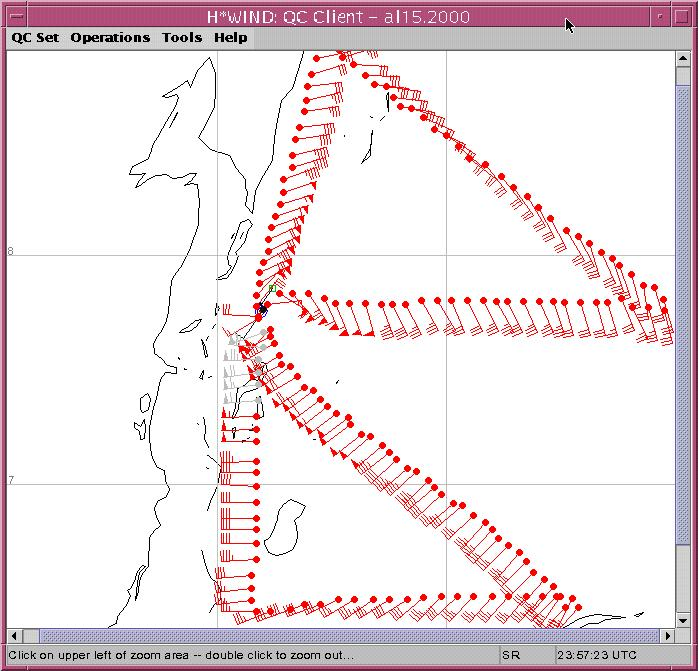Screen dimensions: 698x671
Task: Click the SR status bar field
Action: pos(511,656)
